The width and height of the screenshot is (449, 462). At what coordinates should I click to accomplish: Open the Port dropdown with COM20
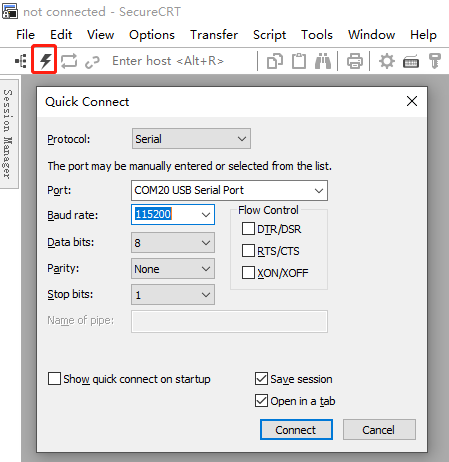tap(229, 190)
